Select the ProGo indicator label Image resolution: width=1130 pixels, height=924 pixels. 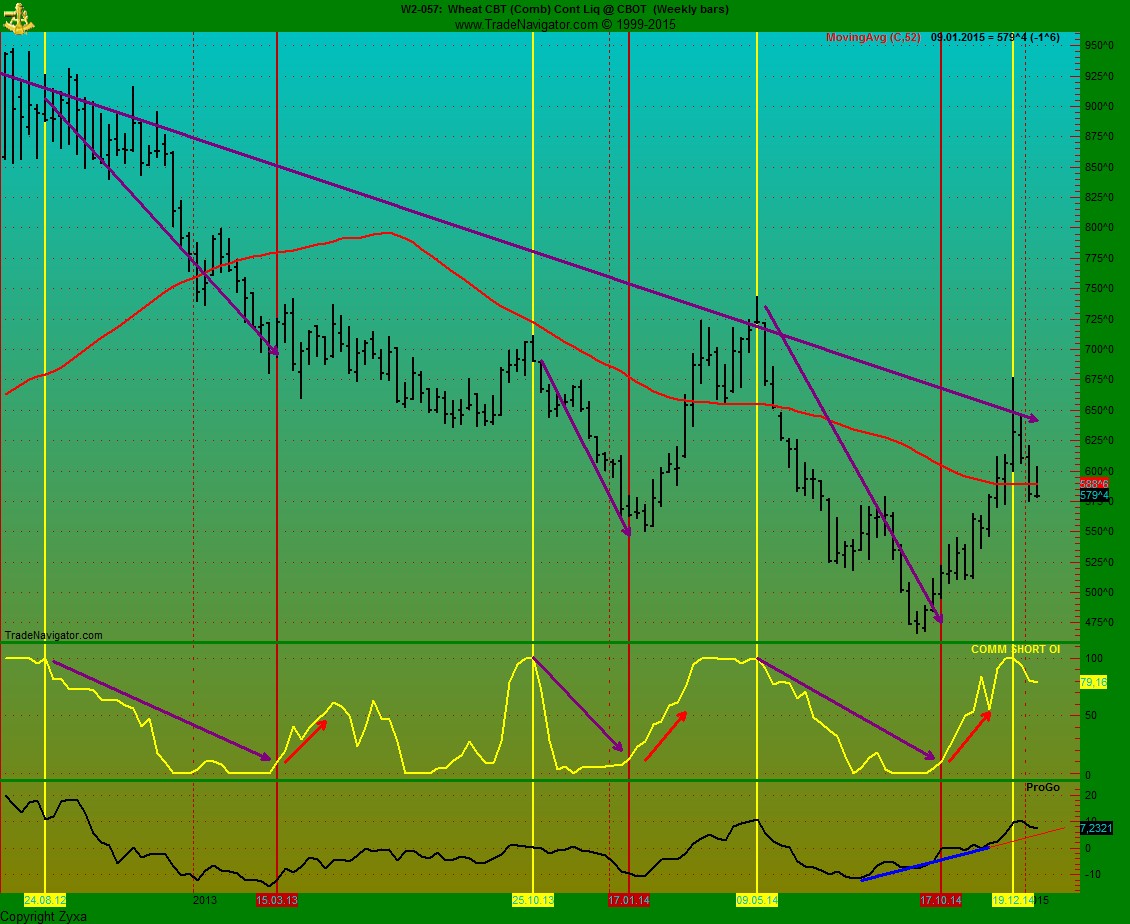(1042, 788)
